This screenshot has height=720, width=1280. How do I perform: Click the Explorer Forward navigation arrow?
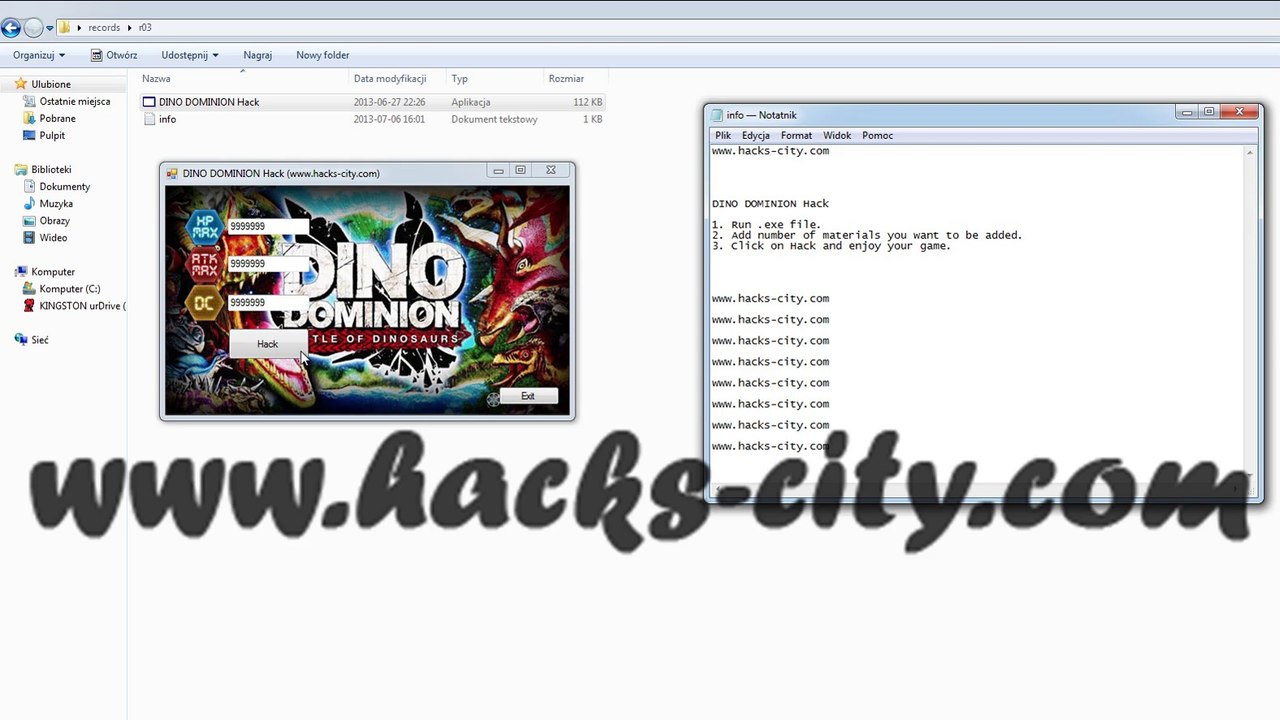click(33, 28)
